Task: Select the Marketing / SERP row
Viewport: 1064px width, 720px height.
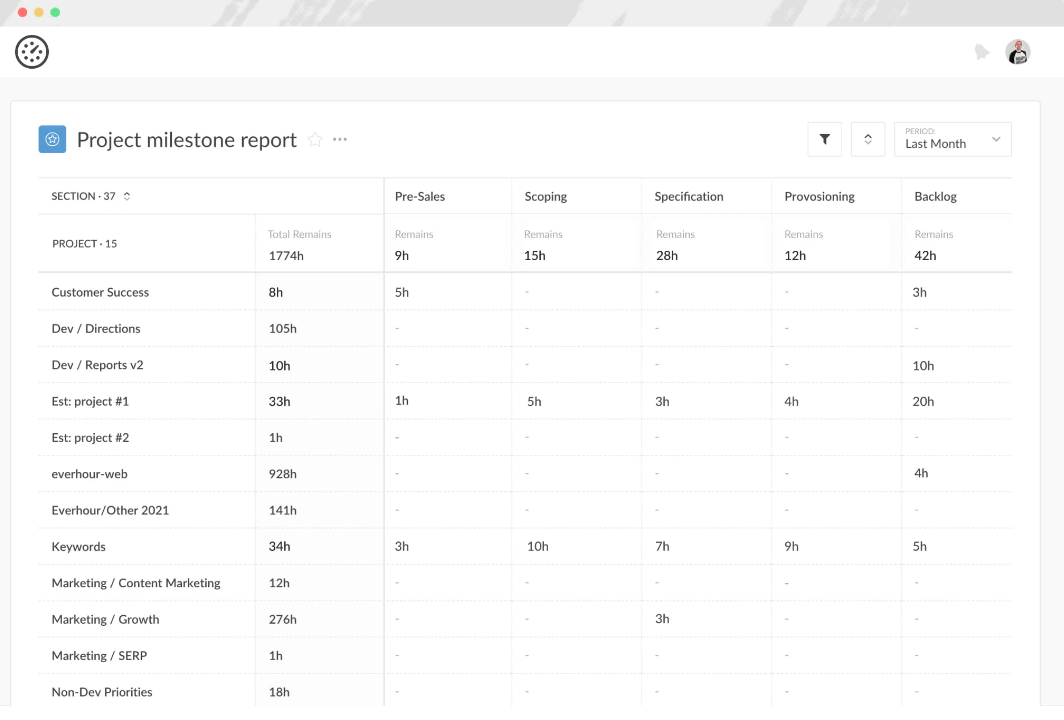Action: click(x=525, y=656)
